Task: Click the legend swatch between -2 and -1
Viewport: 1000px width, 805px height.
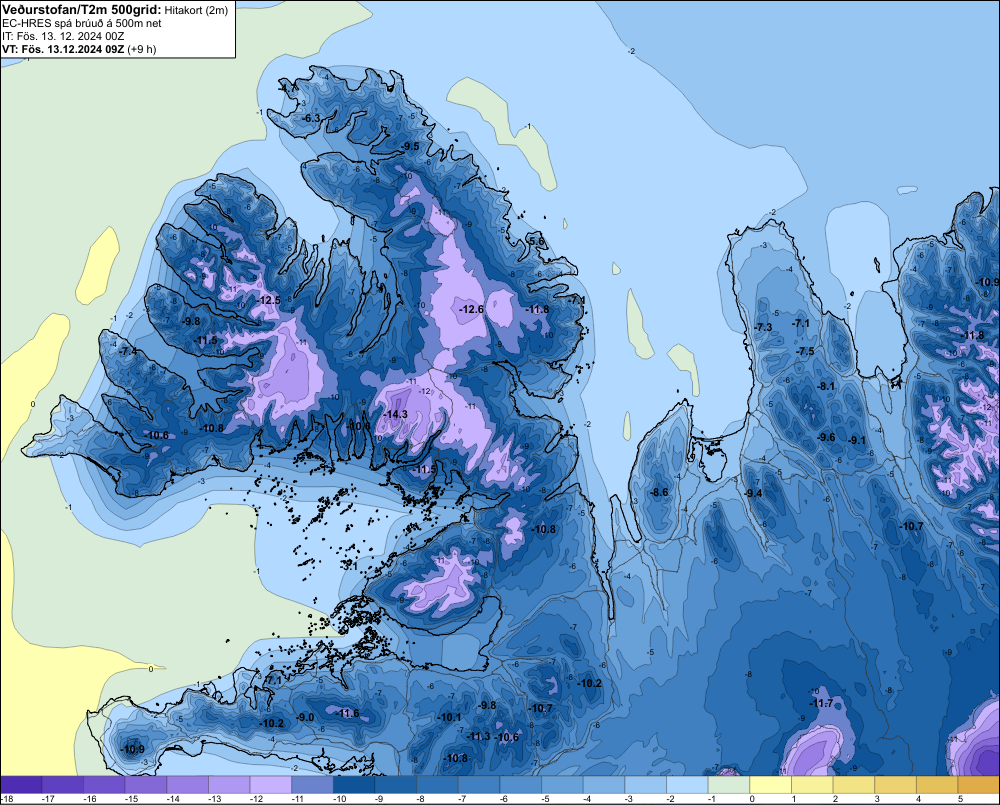Action: [x=688, y=785]
